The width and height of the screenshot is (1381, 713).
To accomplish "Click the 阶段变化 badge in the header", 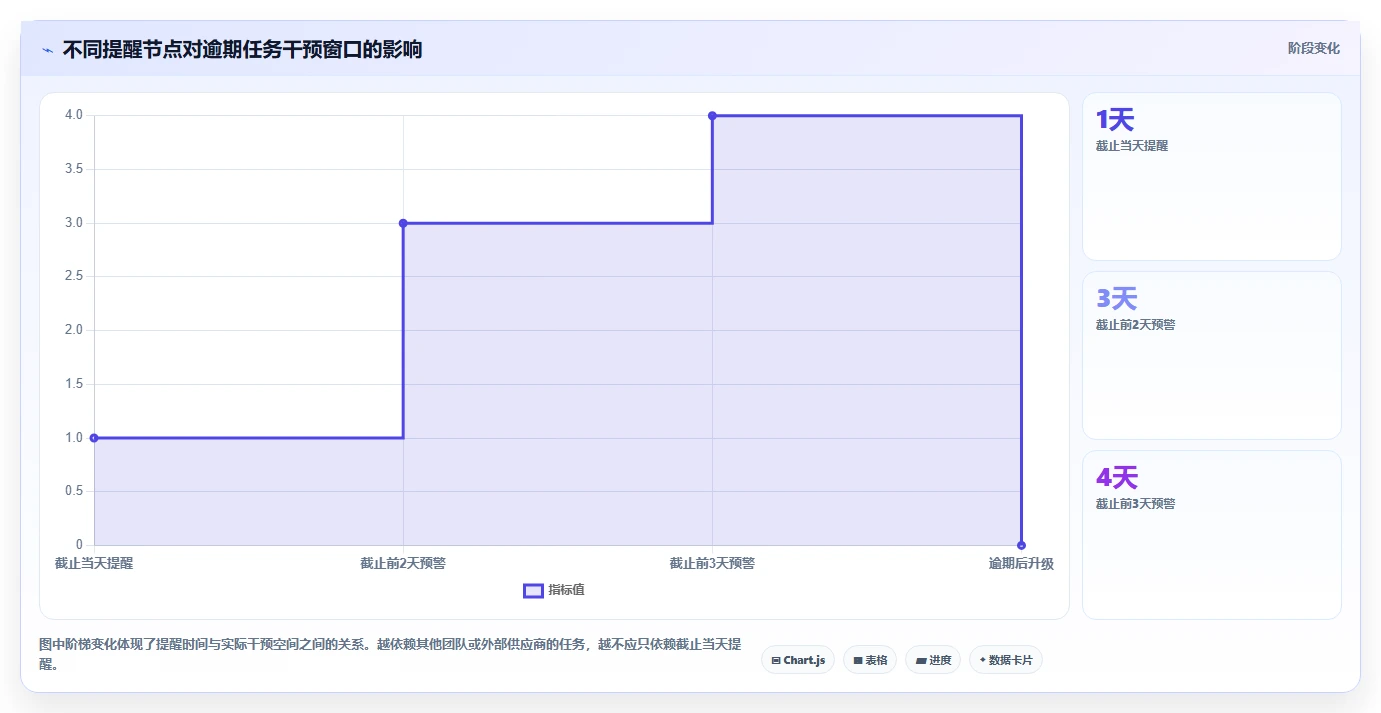I will (1313, 48).
